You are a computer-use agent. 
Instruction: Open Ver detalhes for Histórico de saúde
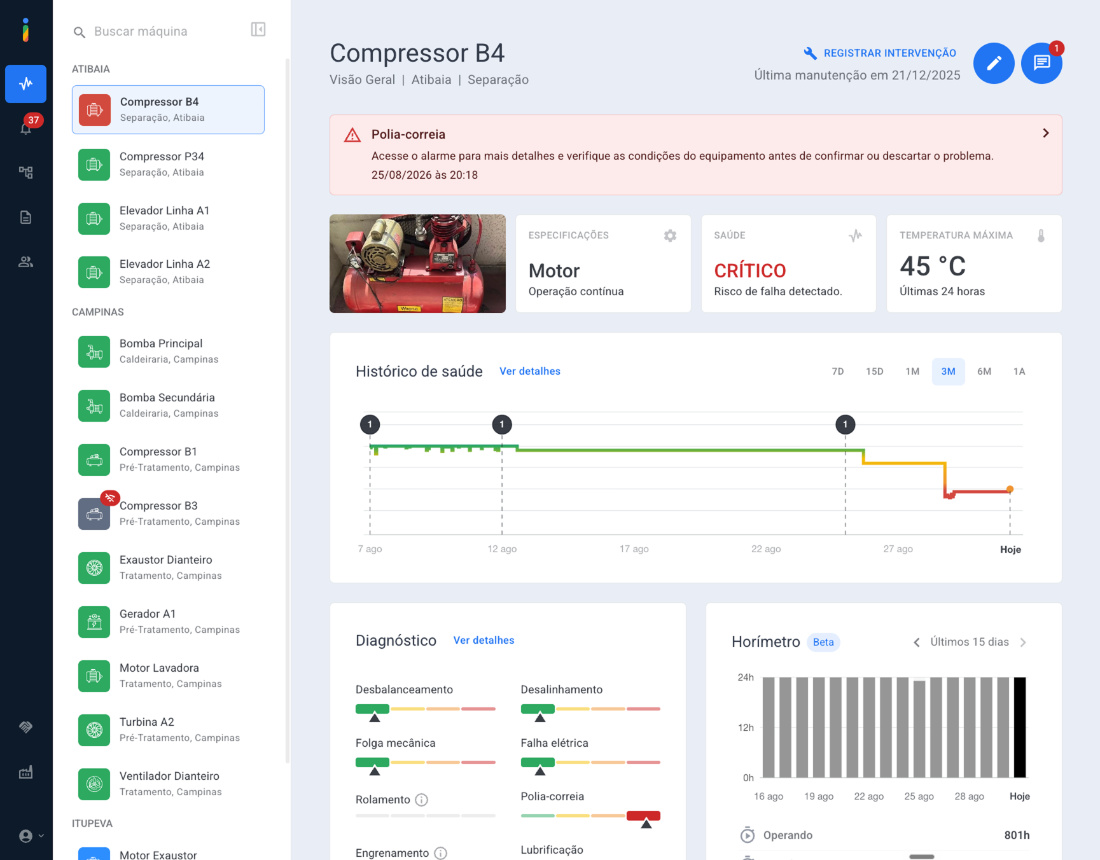[530, 371]
